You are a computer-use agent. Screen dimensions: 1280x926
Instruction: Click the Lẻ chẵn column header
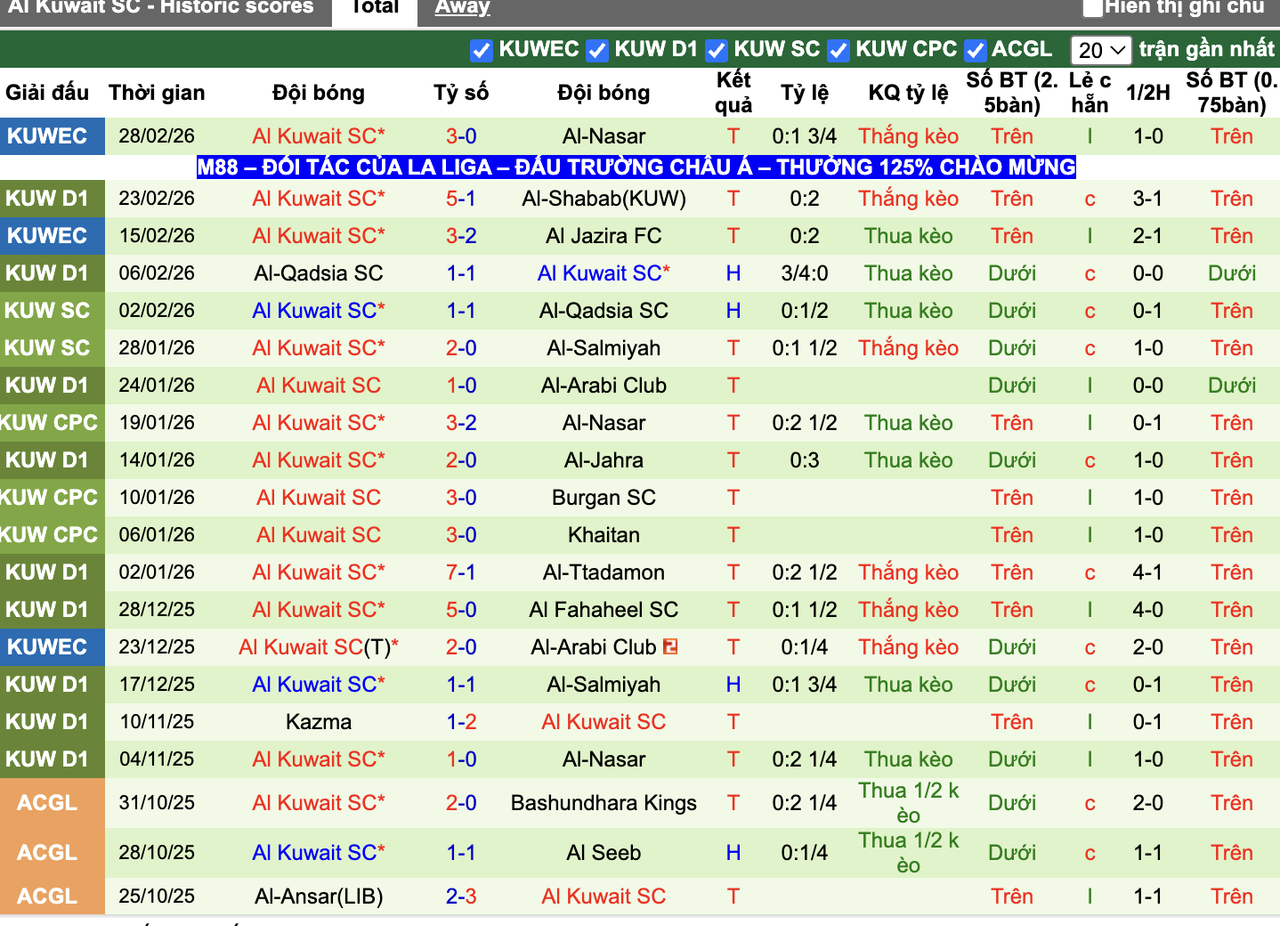(x=1090, y=93)
